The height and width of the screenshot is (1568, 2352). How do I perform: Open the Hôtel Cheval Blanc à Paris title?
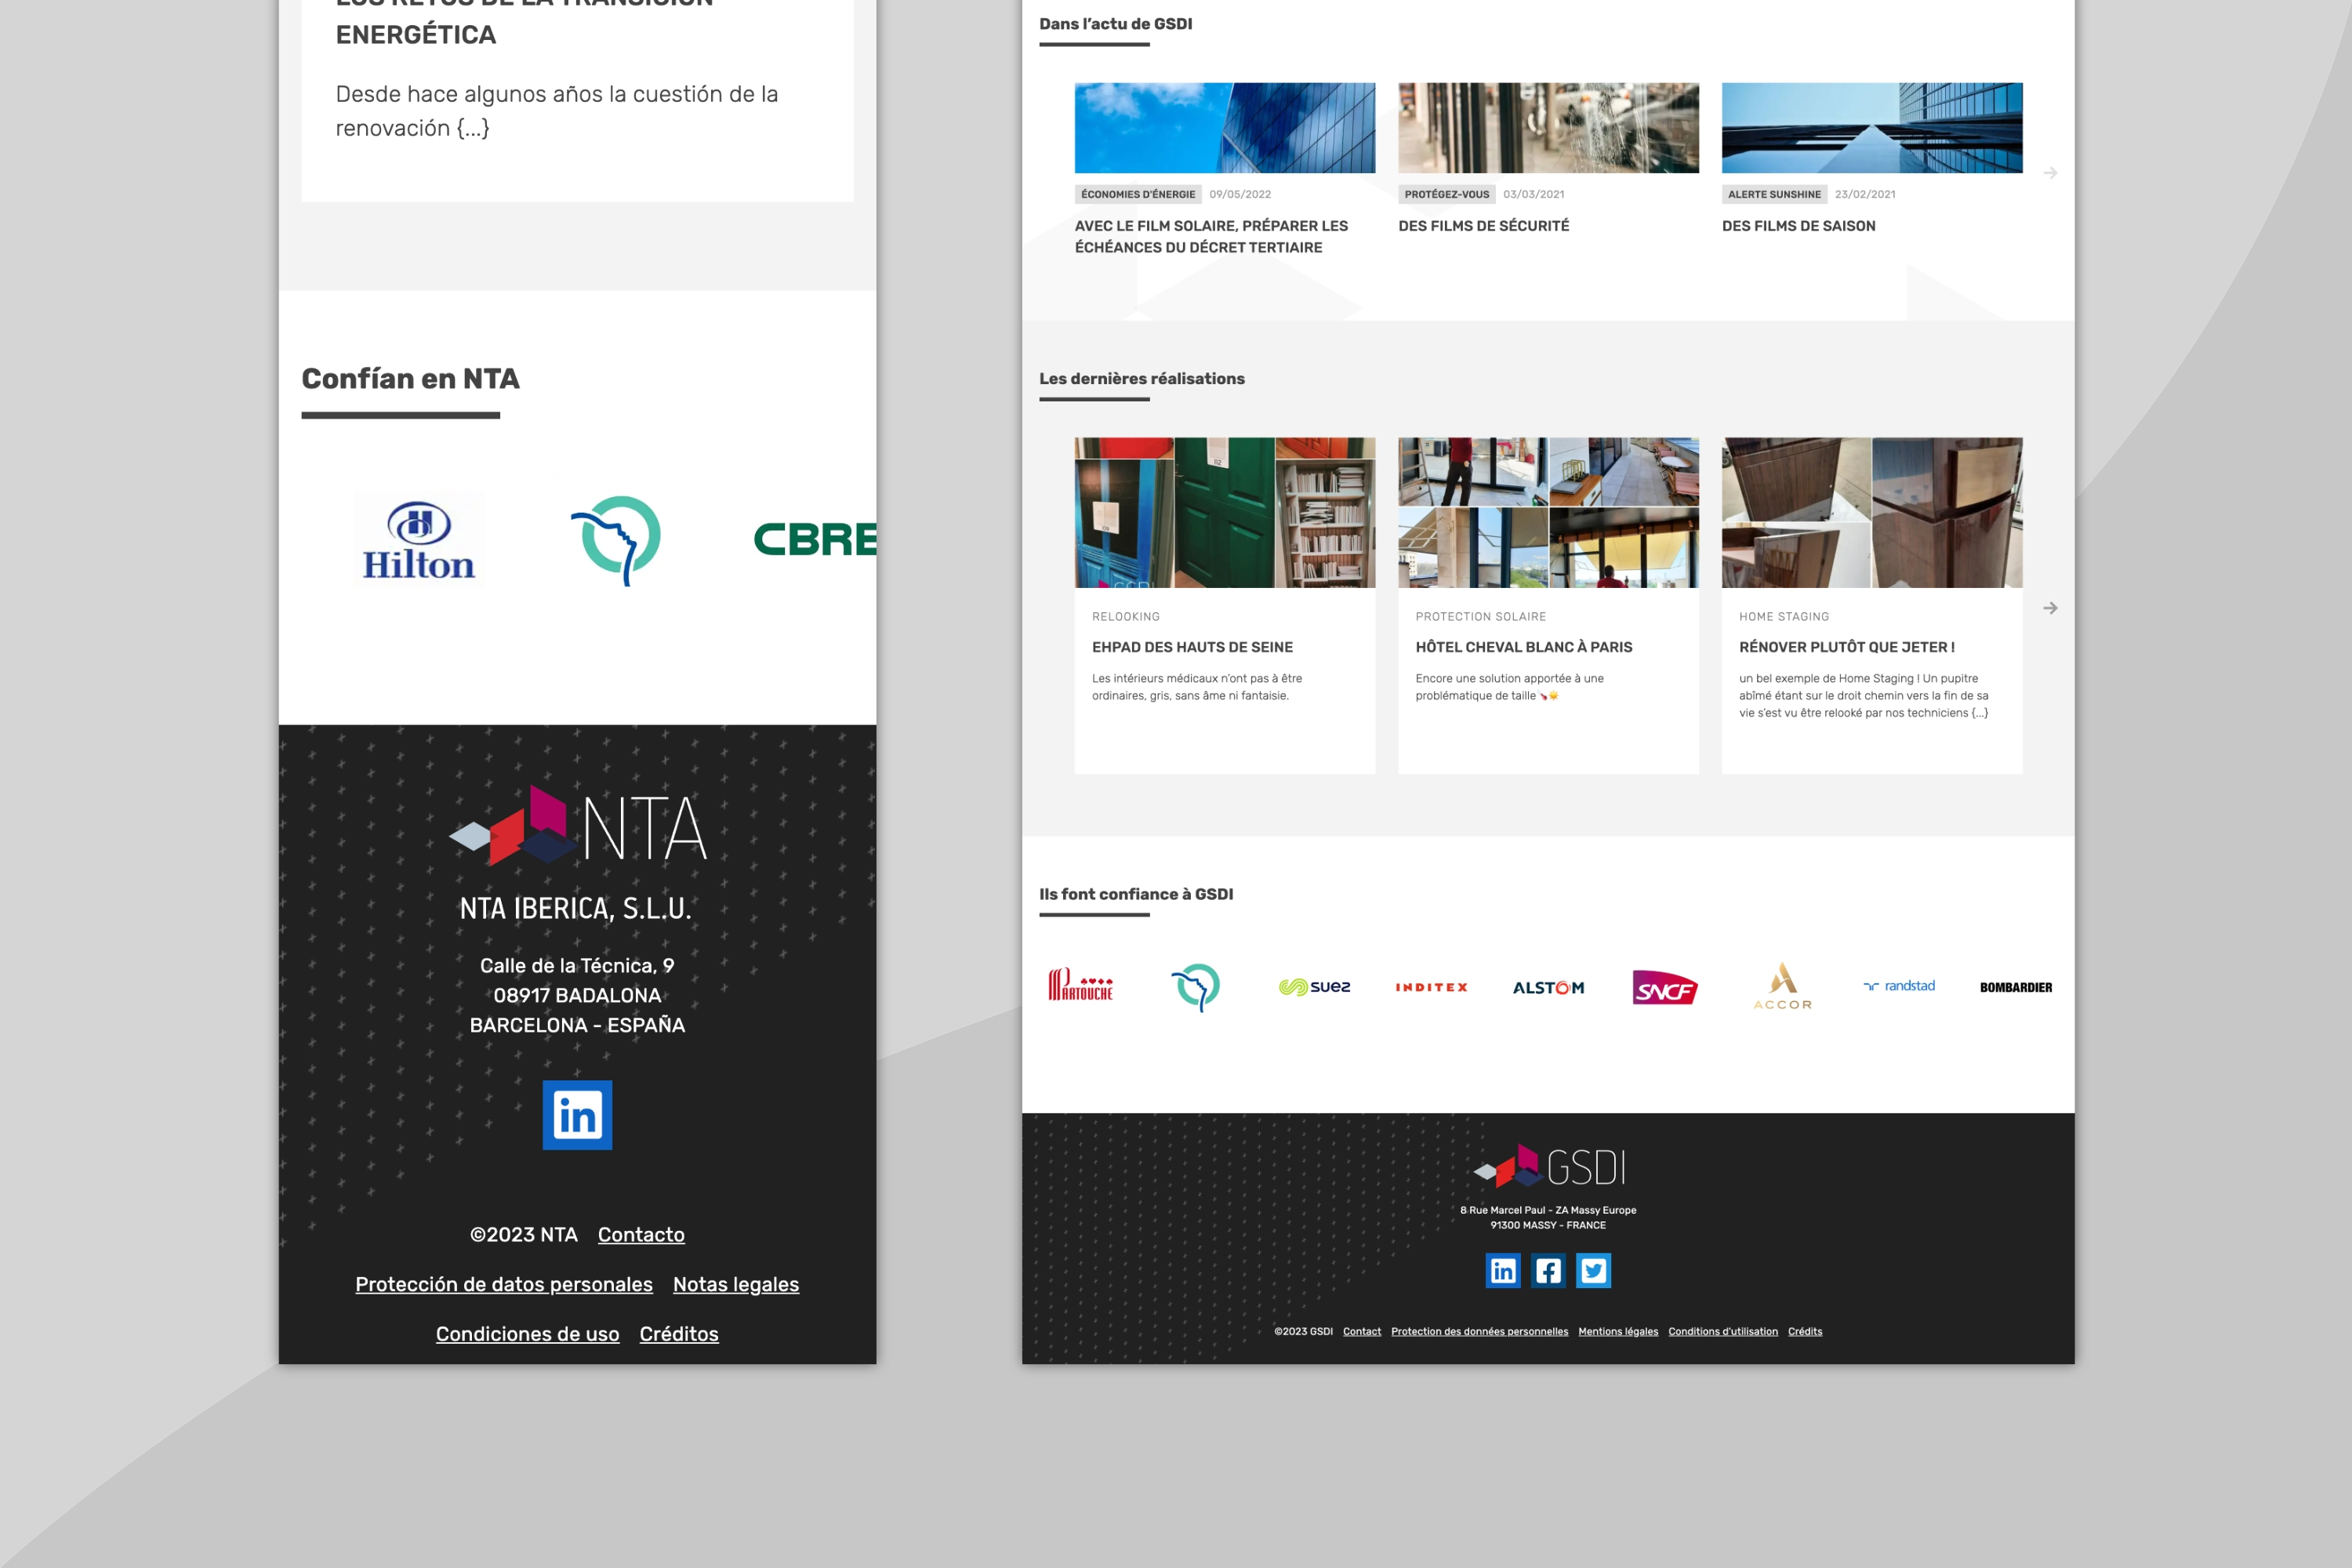click(1523, 647)
